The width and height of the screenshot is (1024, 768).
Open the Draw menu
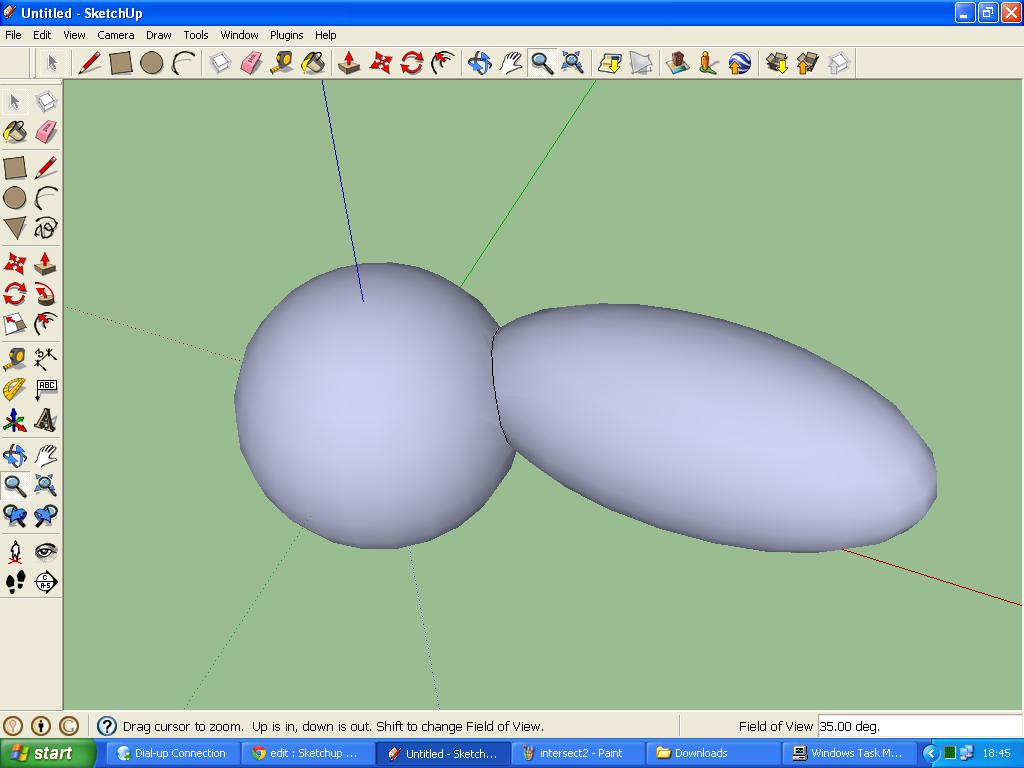pos(158,35)
